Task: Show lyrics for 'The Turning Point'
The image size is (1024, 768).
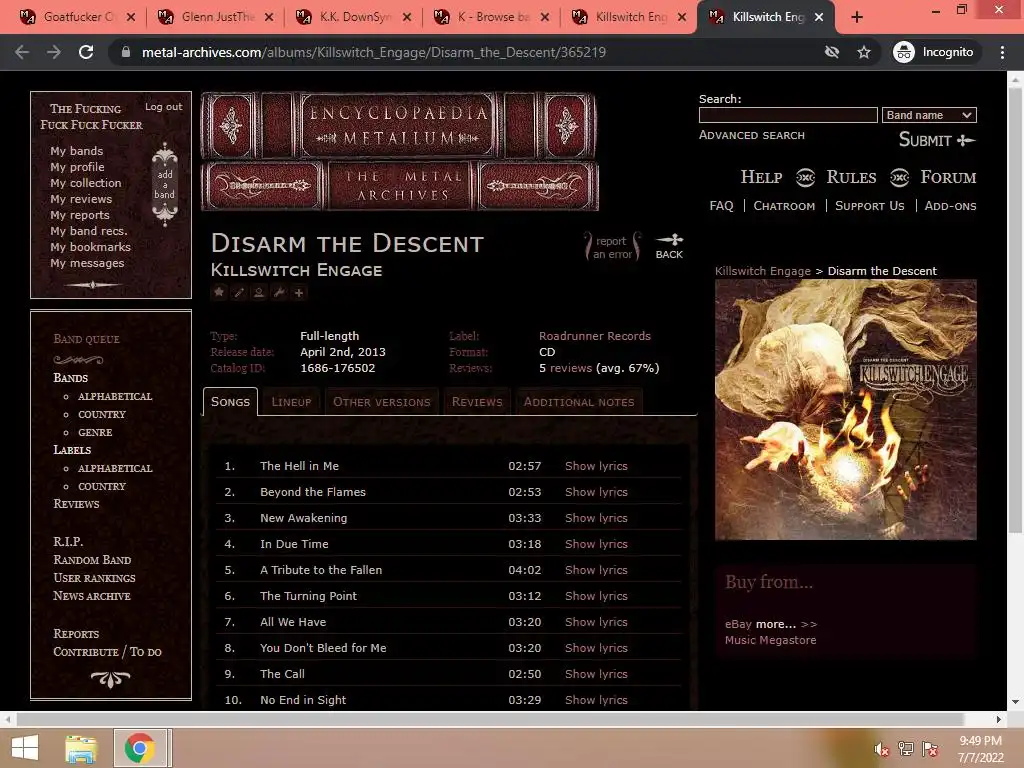Action: [x=596, y=596]
